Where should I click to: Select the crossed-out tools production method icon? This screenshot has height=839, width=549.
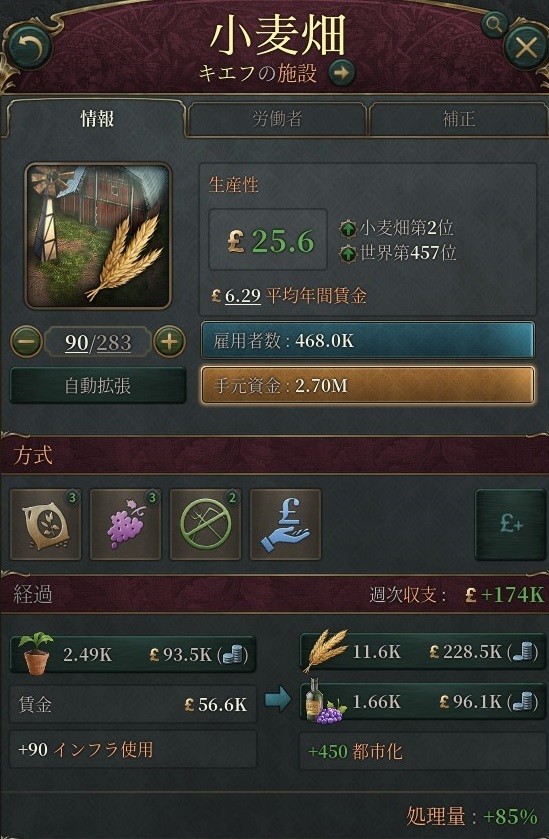pyautogui.click(x=205, y=524)
